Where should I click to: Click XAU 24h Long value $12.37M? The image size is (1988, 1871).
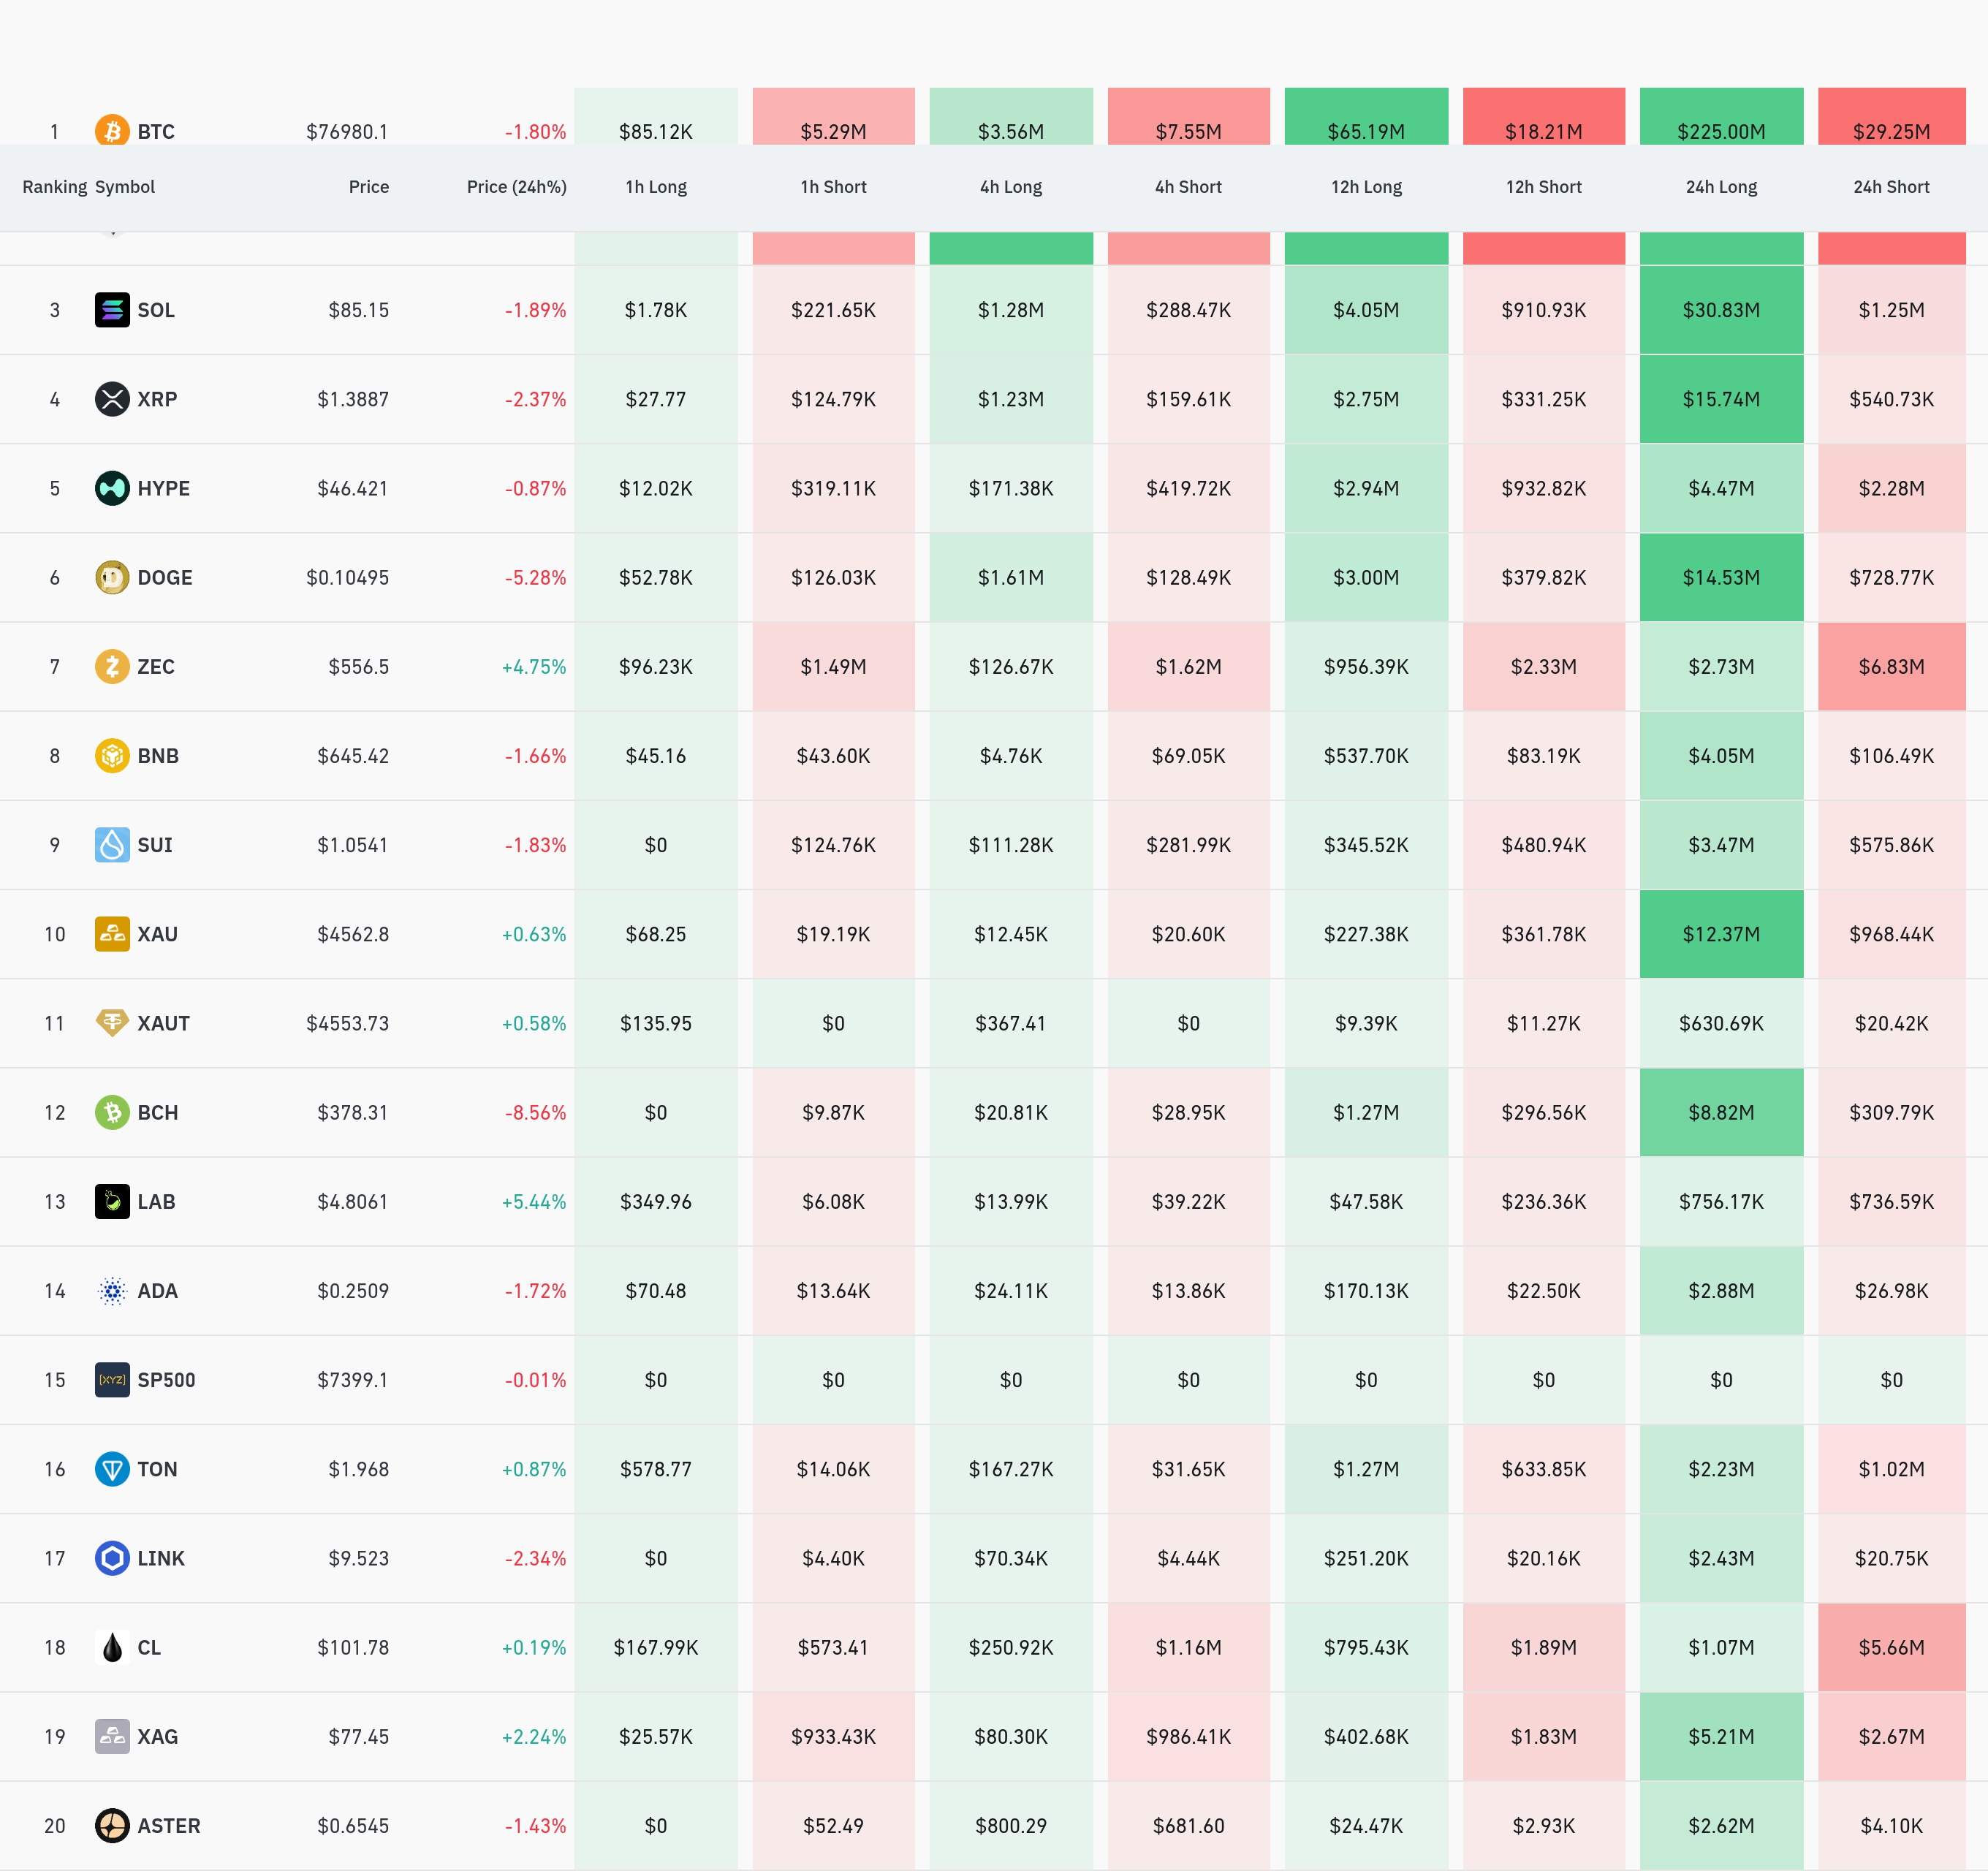1722,934
